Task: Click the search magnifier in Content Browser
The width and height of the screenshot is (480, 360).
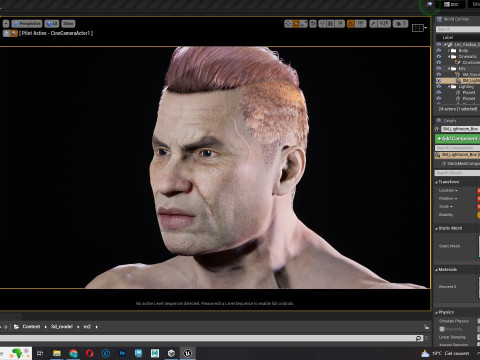Action: 419,338
